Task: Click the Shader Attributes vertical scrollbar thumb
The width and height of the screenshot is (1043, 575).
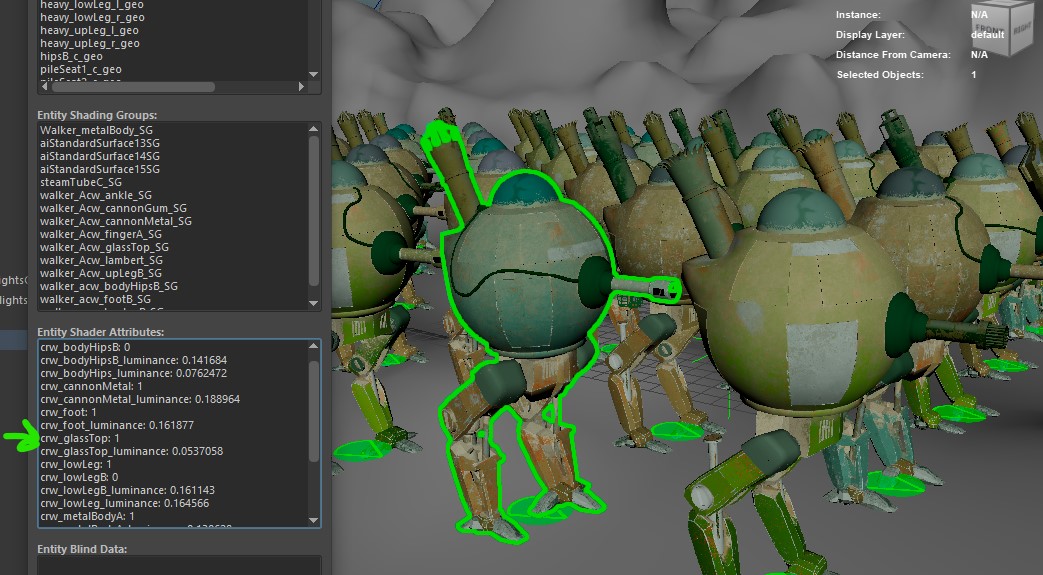Action: [x=314, y=413]
